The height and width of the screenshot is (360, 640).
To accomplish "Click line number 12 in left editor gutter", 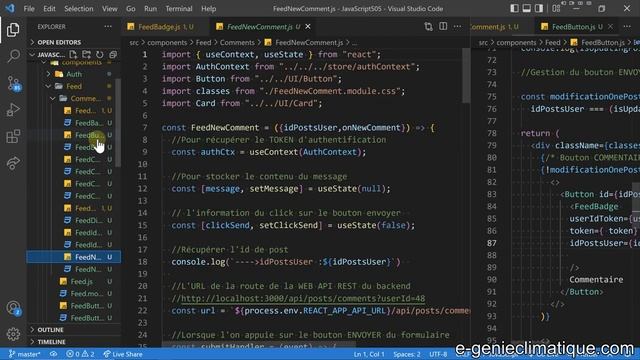I will point(142,189).
